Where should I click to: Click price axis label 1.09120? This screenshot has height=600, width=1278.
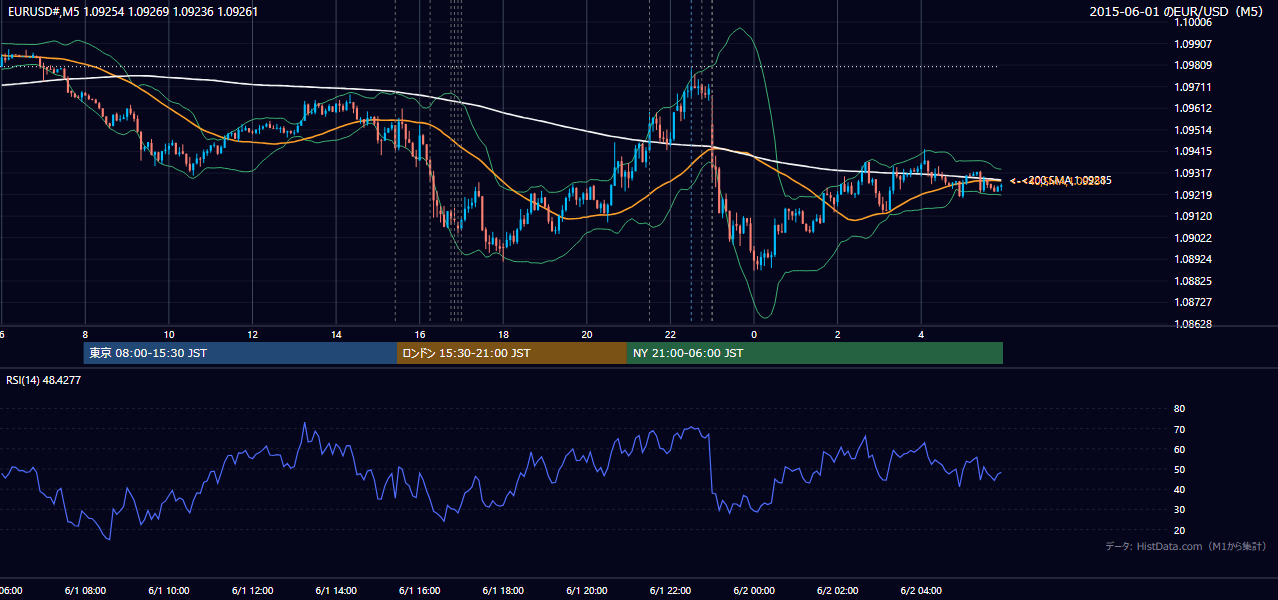click(x=1192, y=216)
